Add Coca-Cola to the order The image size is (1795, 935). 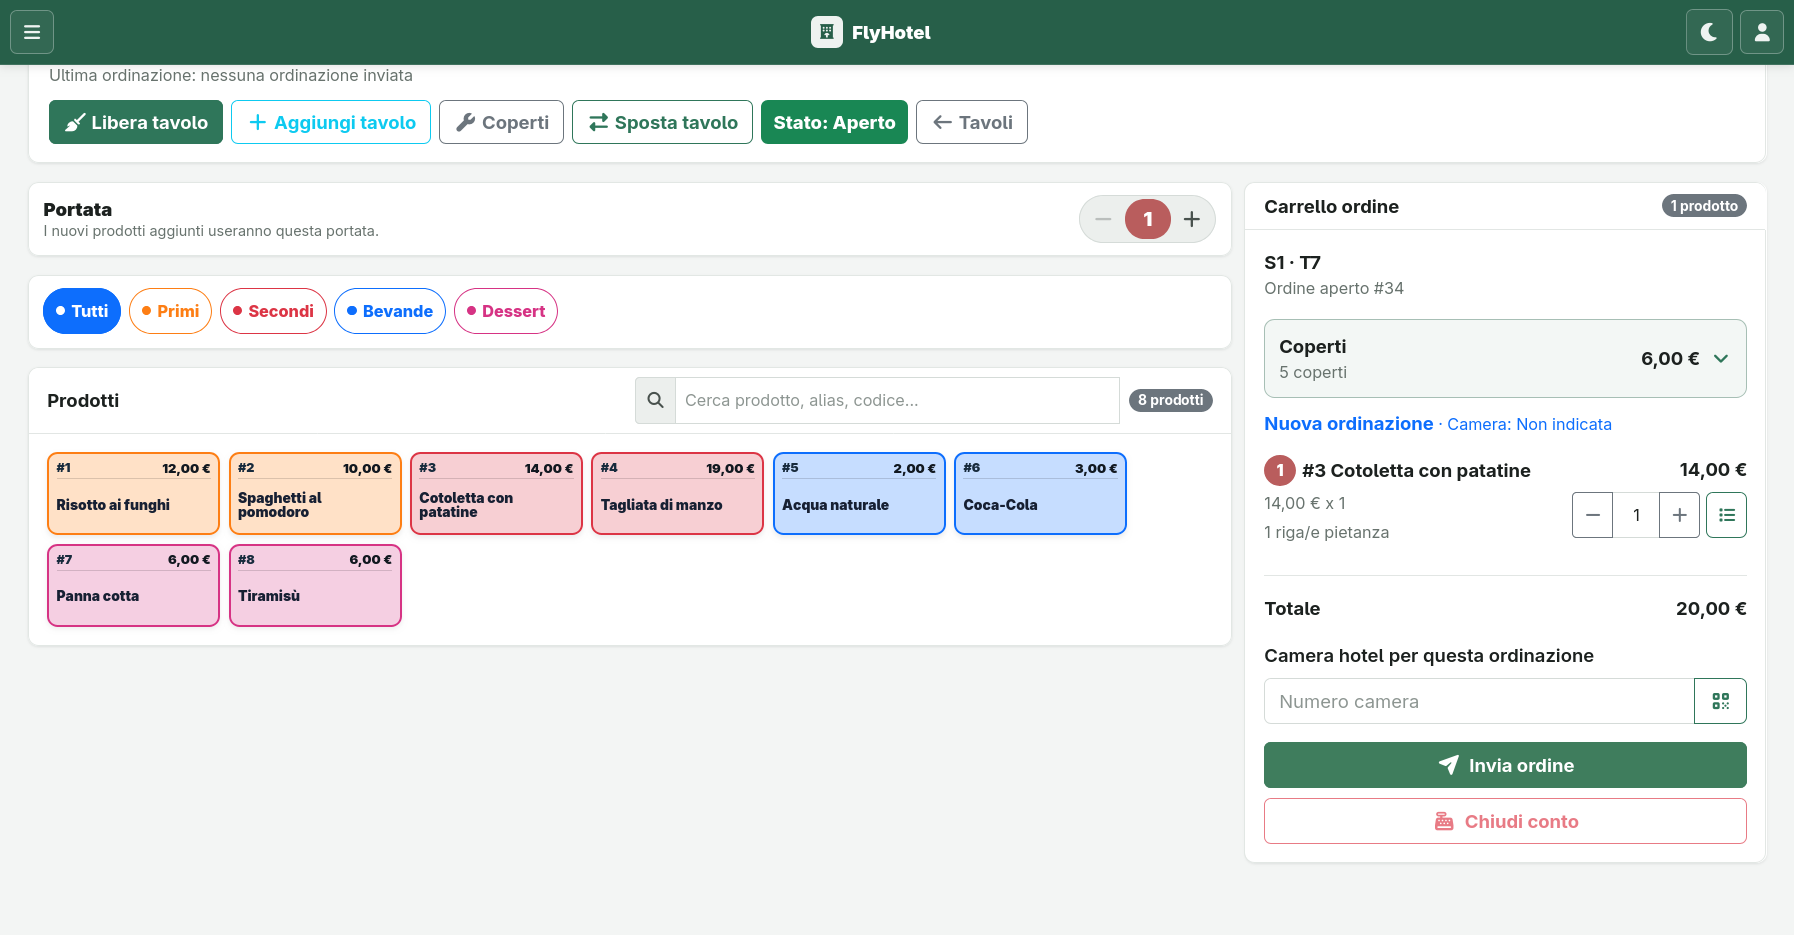coord(1041,493)
